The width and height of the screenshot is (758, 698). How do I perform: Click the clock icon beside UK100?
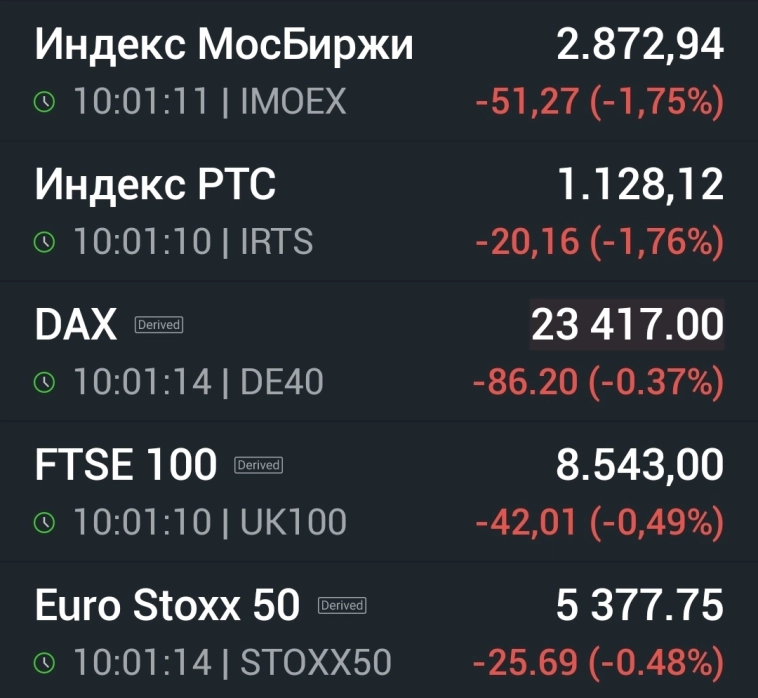44,522
